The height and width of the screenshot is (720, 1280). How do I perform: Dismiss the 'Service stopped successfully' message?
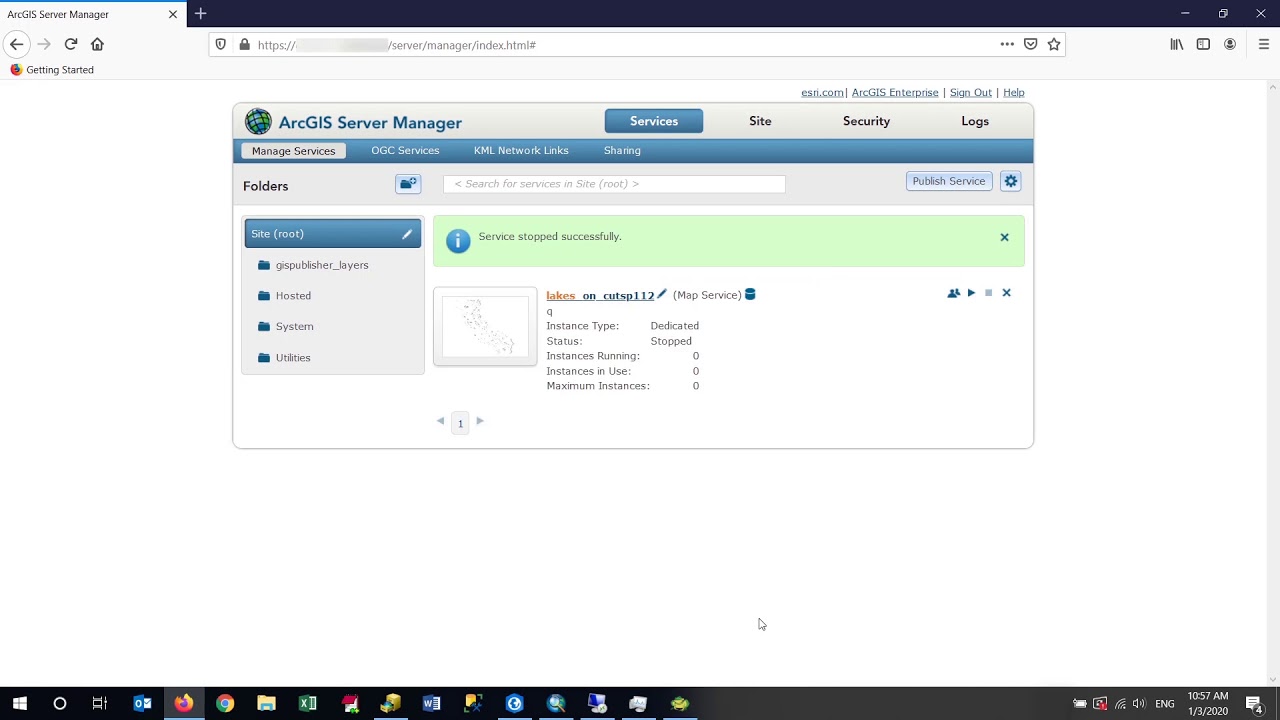[x=1004, y=238]
